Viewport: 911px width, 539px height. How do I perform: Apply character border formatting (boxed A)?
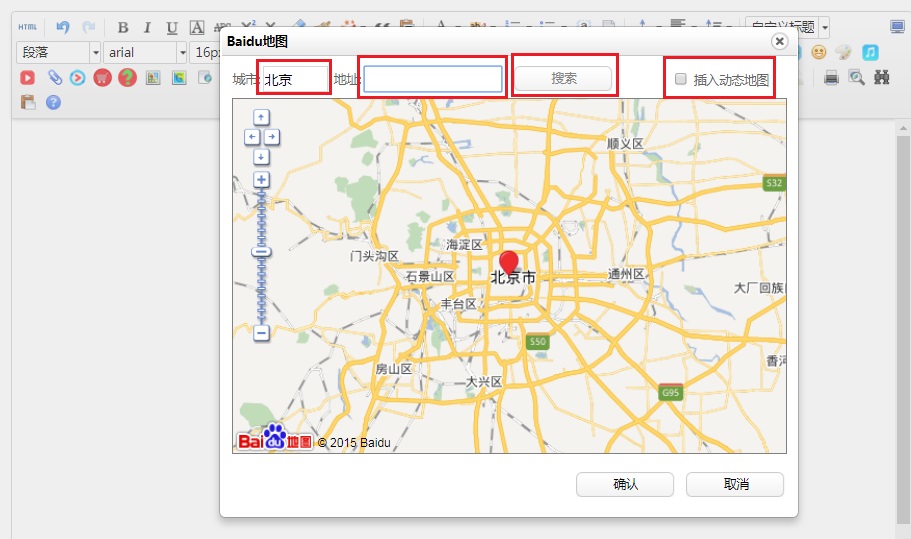197,27
